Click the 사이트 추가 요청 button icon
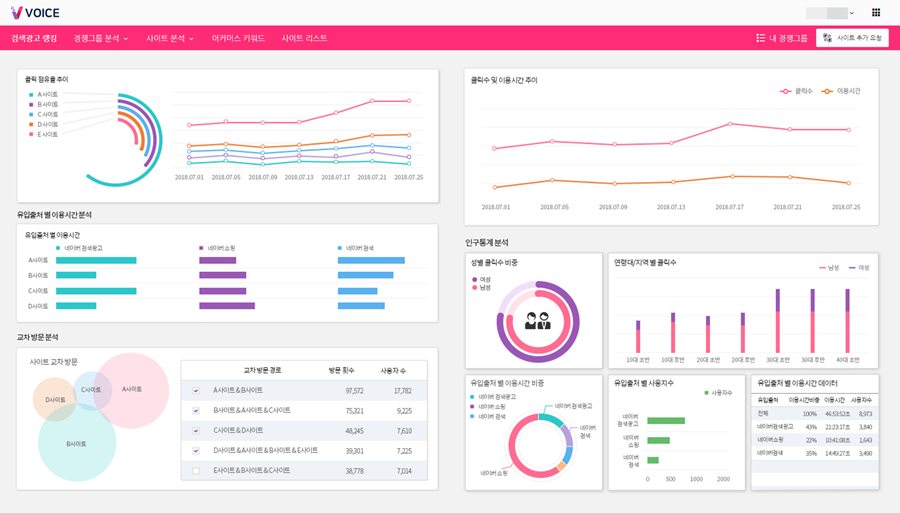900x513 pixels. pyautogui.click(x=827, y=38)
